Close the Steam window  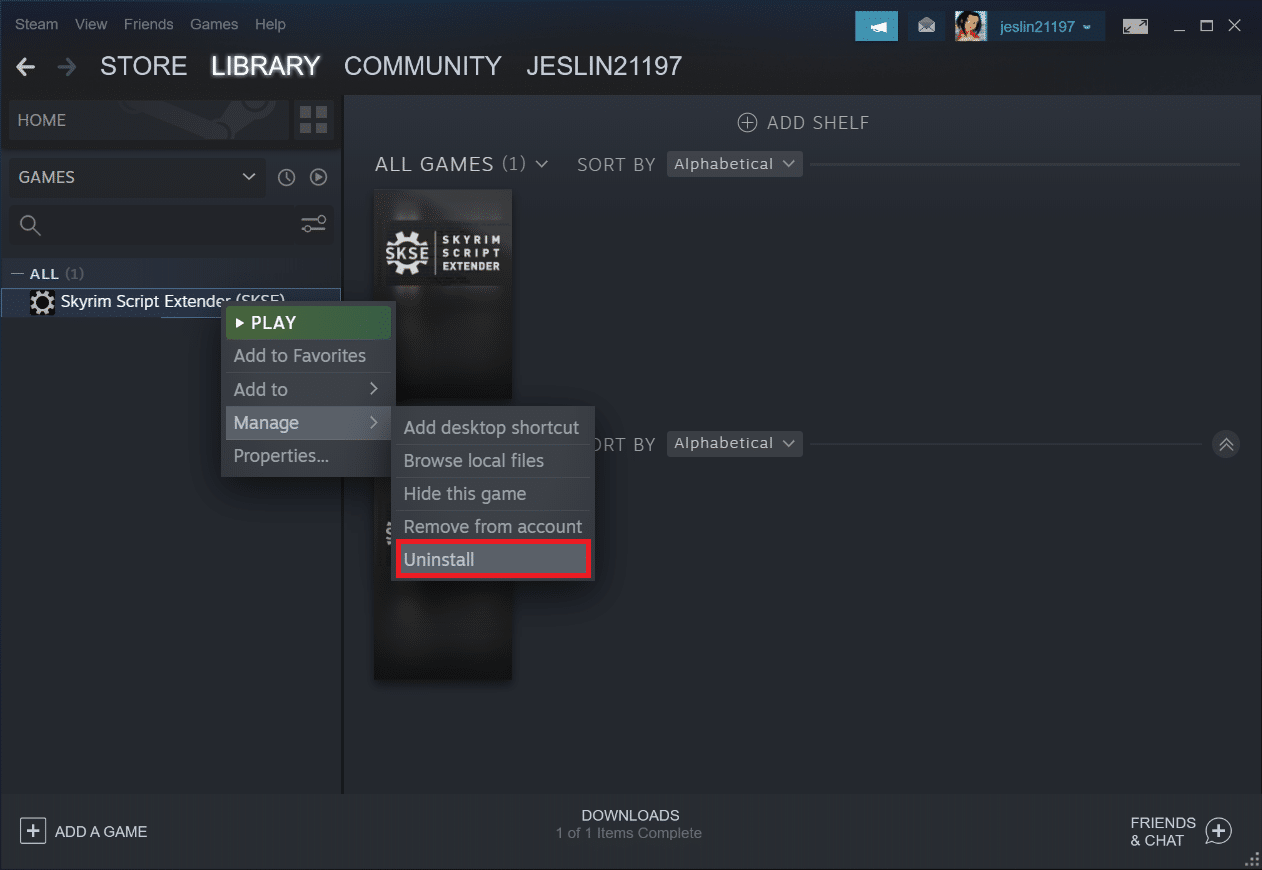pos(1236,25)
